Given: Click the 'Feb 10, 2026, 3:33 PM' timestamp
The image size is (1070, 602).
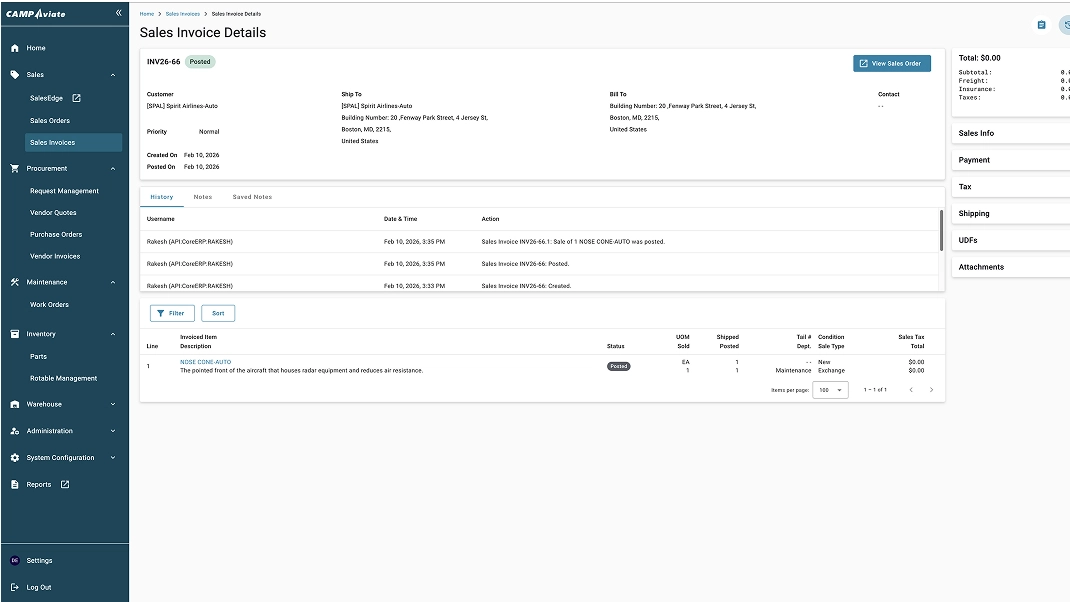Looking at the screenshot, I should [x=414, y=286].
